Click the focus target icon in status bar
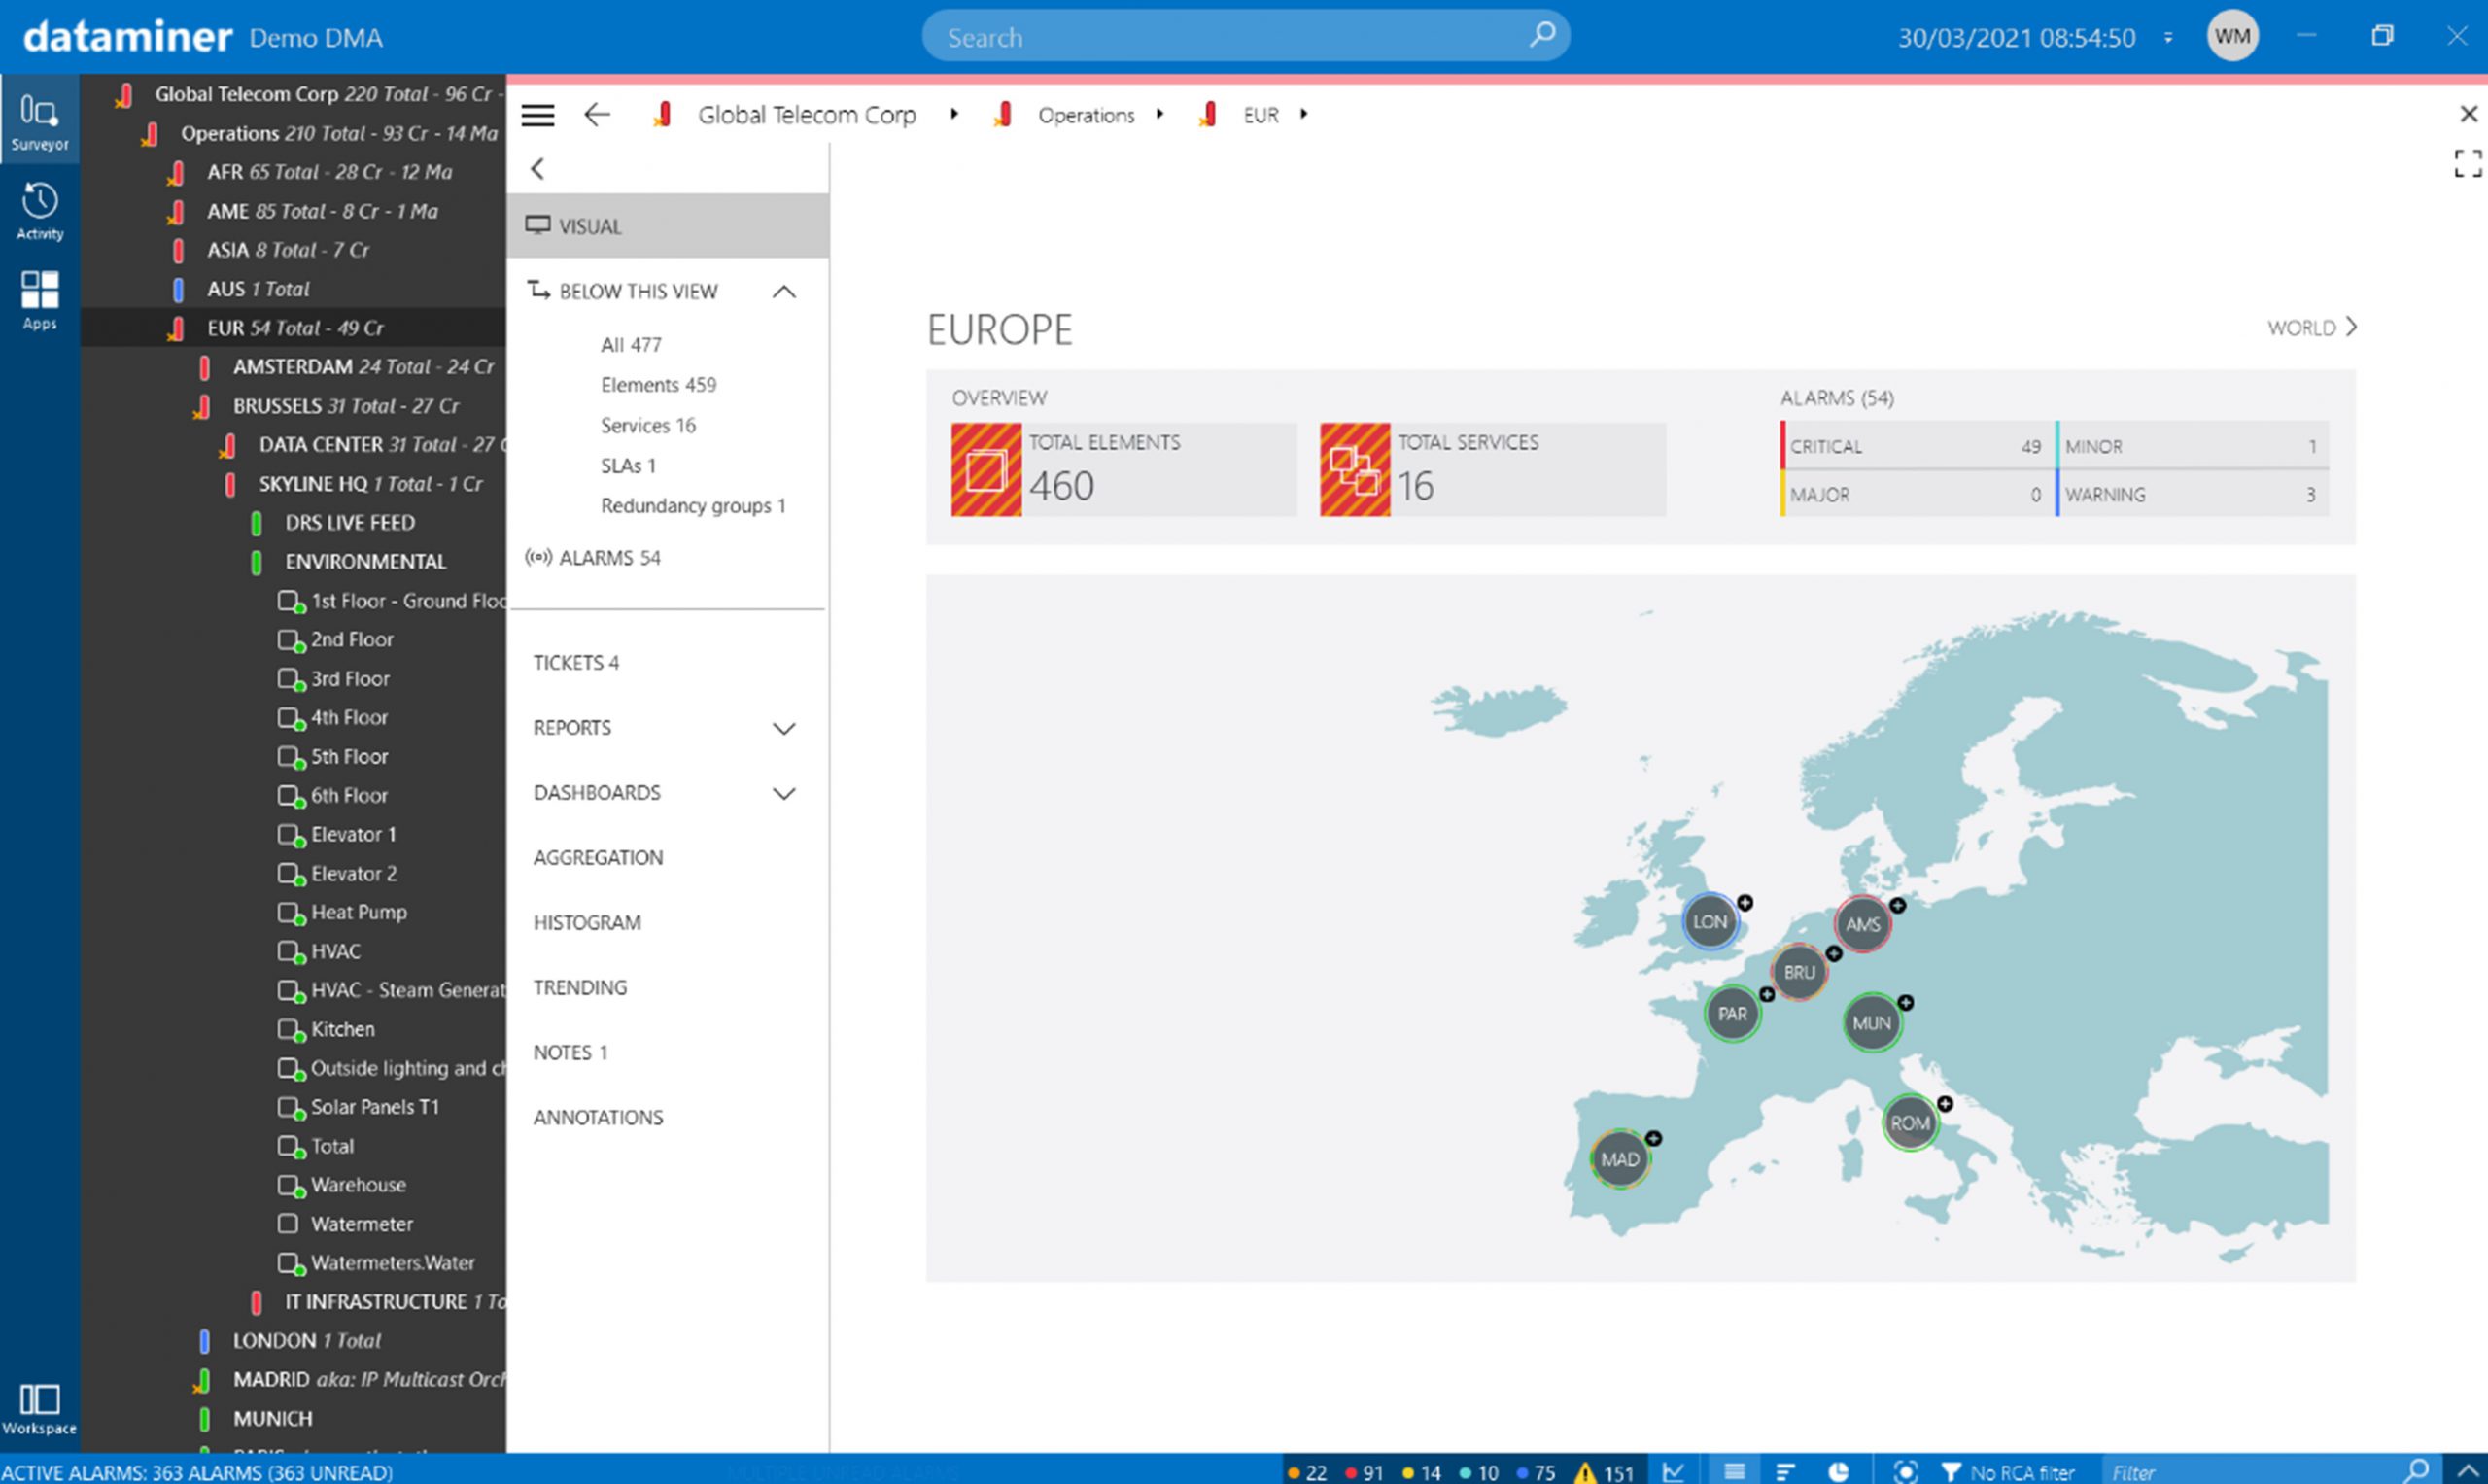2488x1484 pixels. (x=1905, y=1471)
